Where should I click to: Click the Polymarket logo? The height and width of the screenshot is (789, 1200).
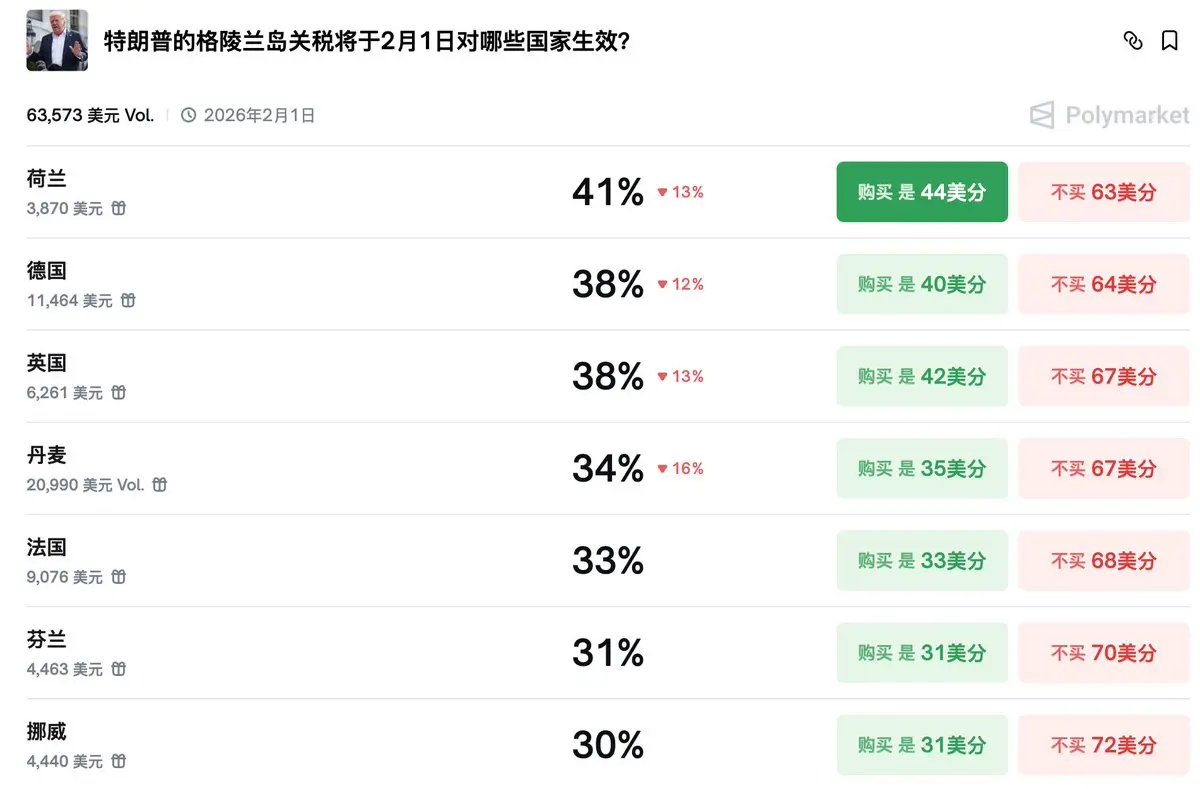(1110, 115)
